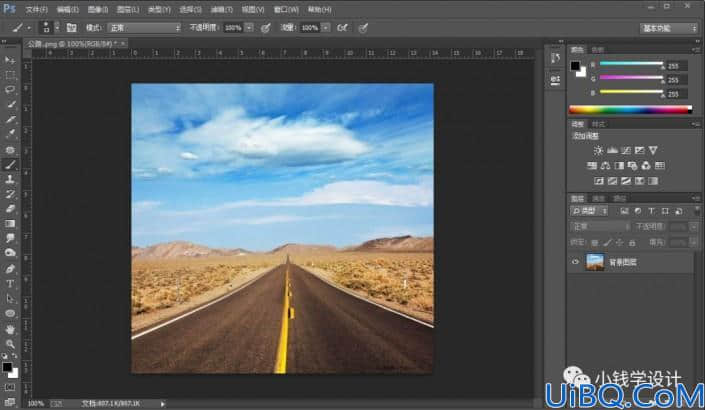The width and height of the screenshot is (705, 410).
Task: Select the Horizontal Type tool
Action: (10, 284)
